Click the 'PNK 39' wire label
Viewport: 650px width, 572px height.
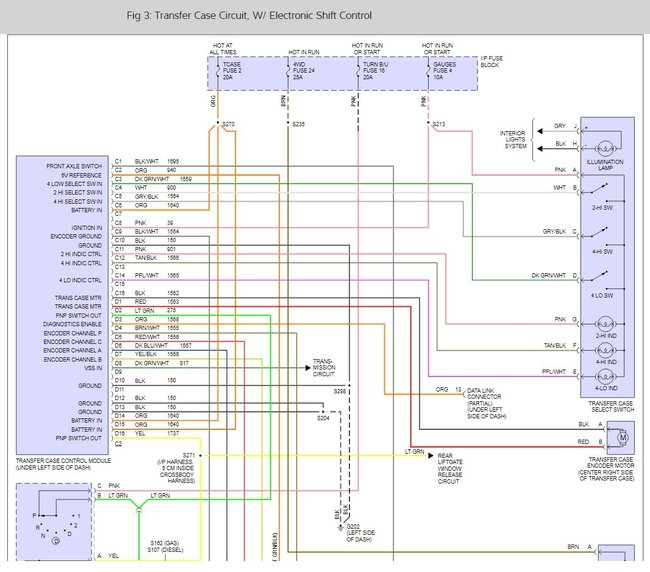[x=154, y=223]
